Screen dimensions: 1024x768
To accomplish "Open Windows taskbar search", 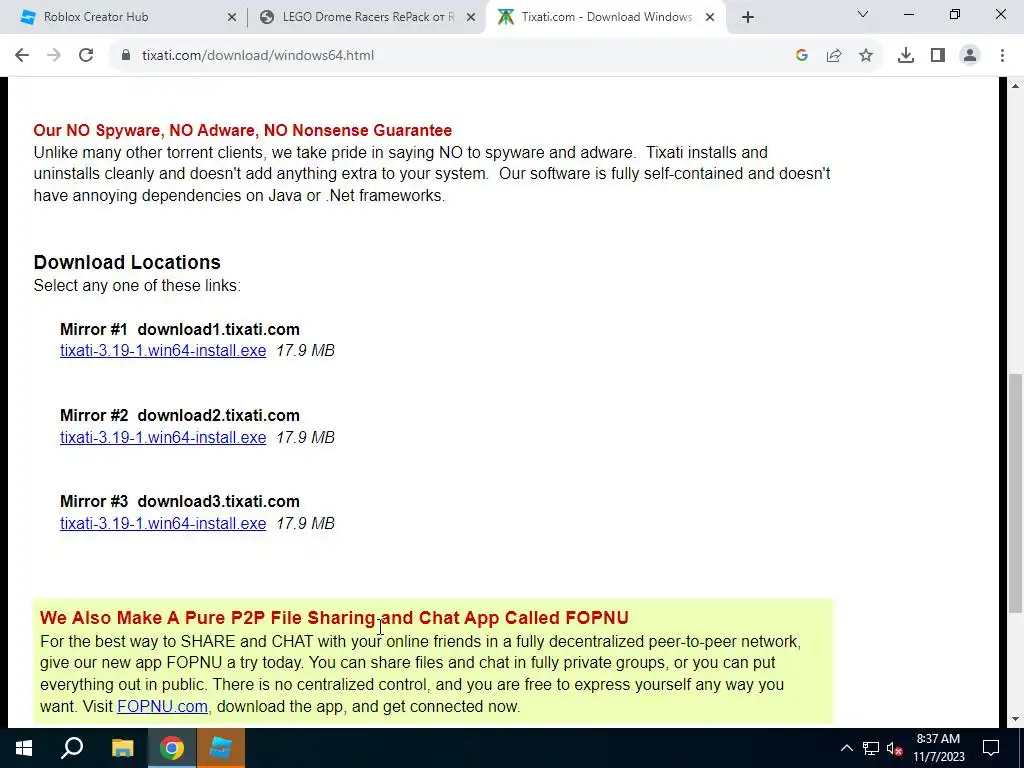I will click(72, 748).
